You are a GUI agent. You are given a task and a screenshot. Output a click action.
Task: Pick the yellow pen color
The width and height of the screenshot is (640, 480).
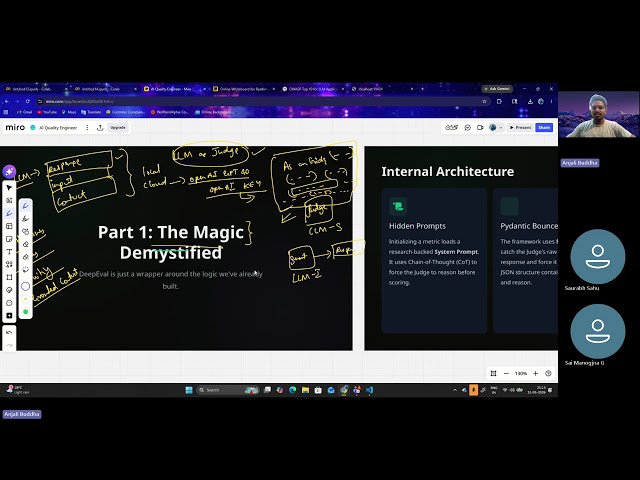point(25,299)
